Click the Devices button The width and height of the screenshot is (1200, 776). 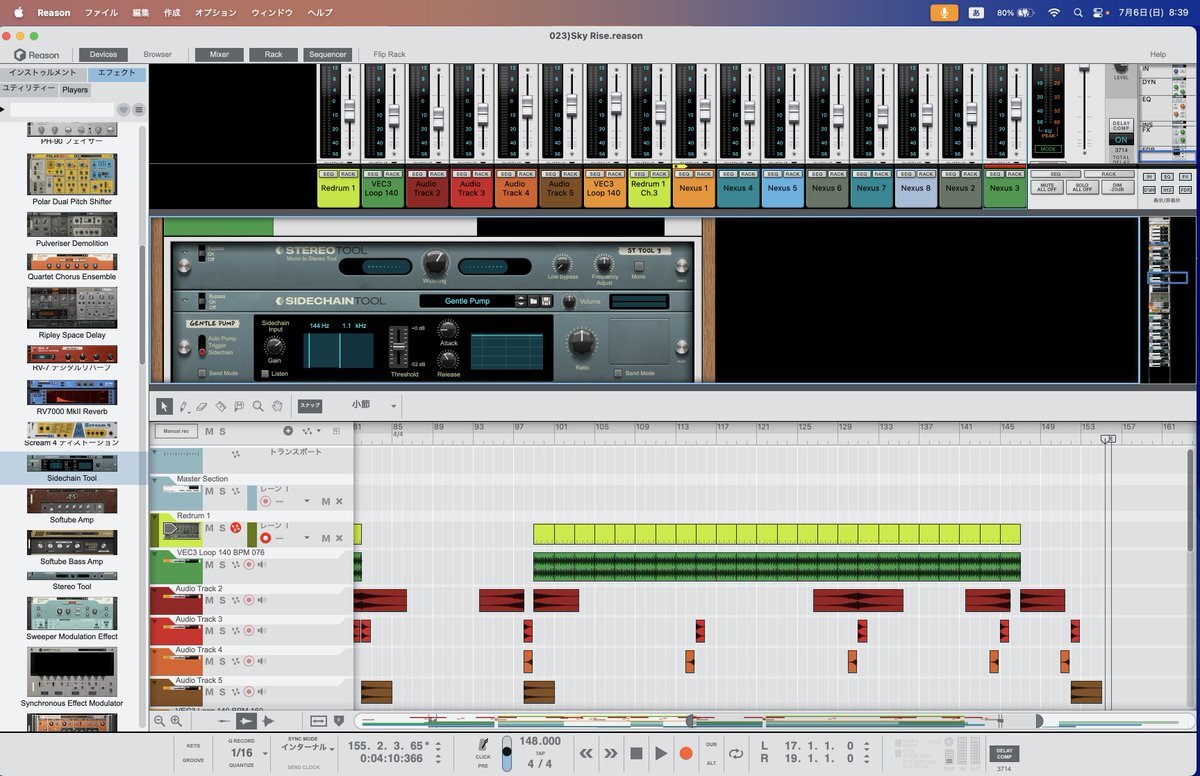click(x=103, y=54)
